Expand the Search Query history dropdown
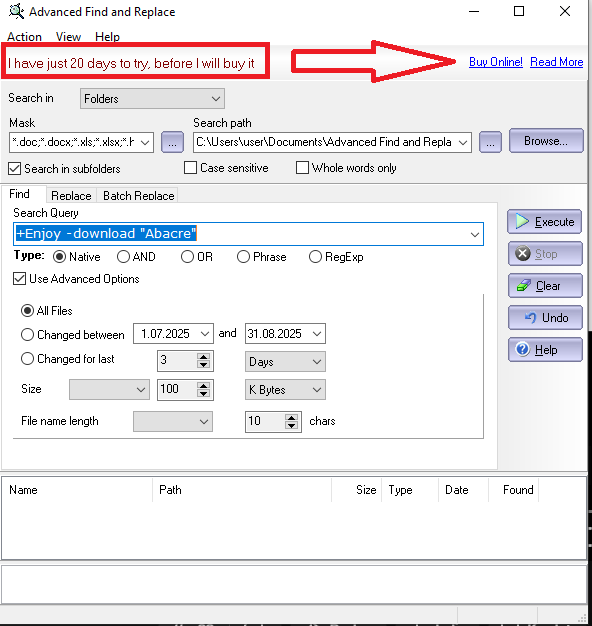Image resolution: width=592 pixels, height=626 pixels. [475, 234]
